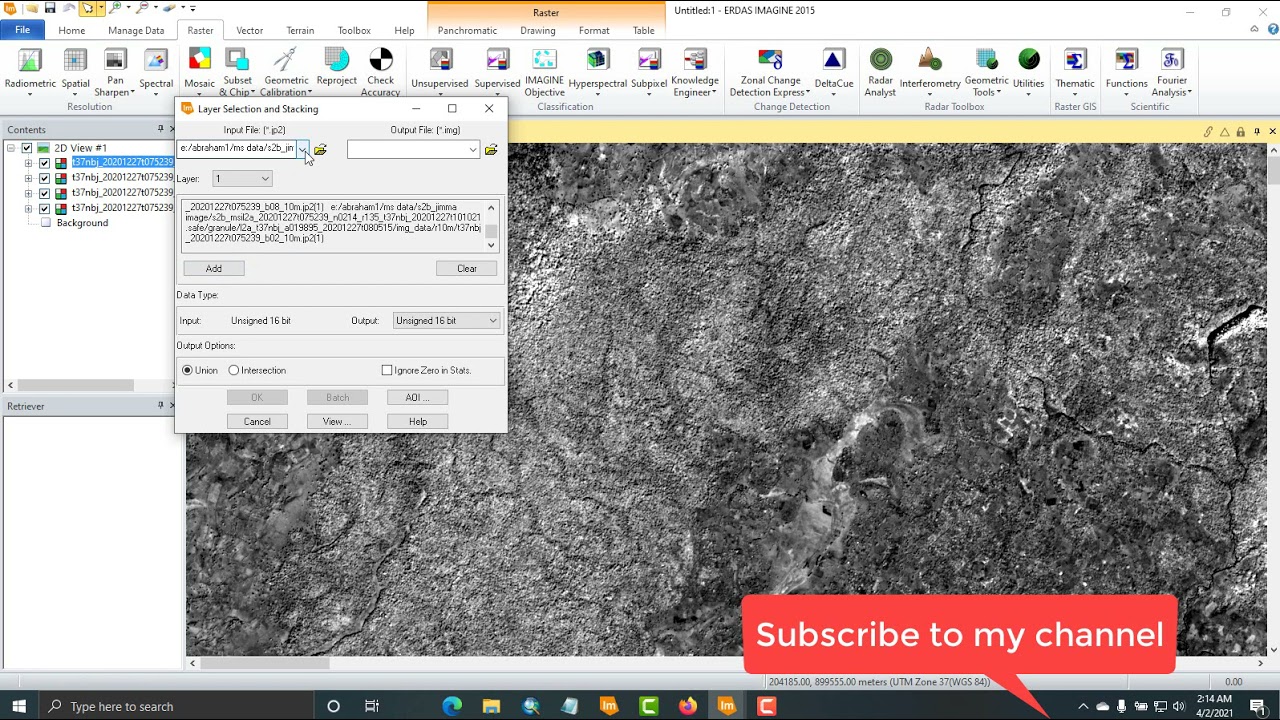Expand the Input File dropdown
Screen dimensions: 1280x720
pyautogui.click(x=302, y=150)
